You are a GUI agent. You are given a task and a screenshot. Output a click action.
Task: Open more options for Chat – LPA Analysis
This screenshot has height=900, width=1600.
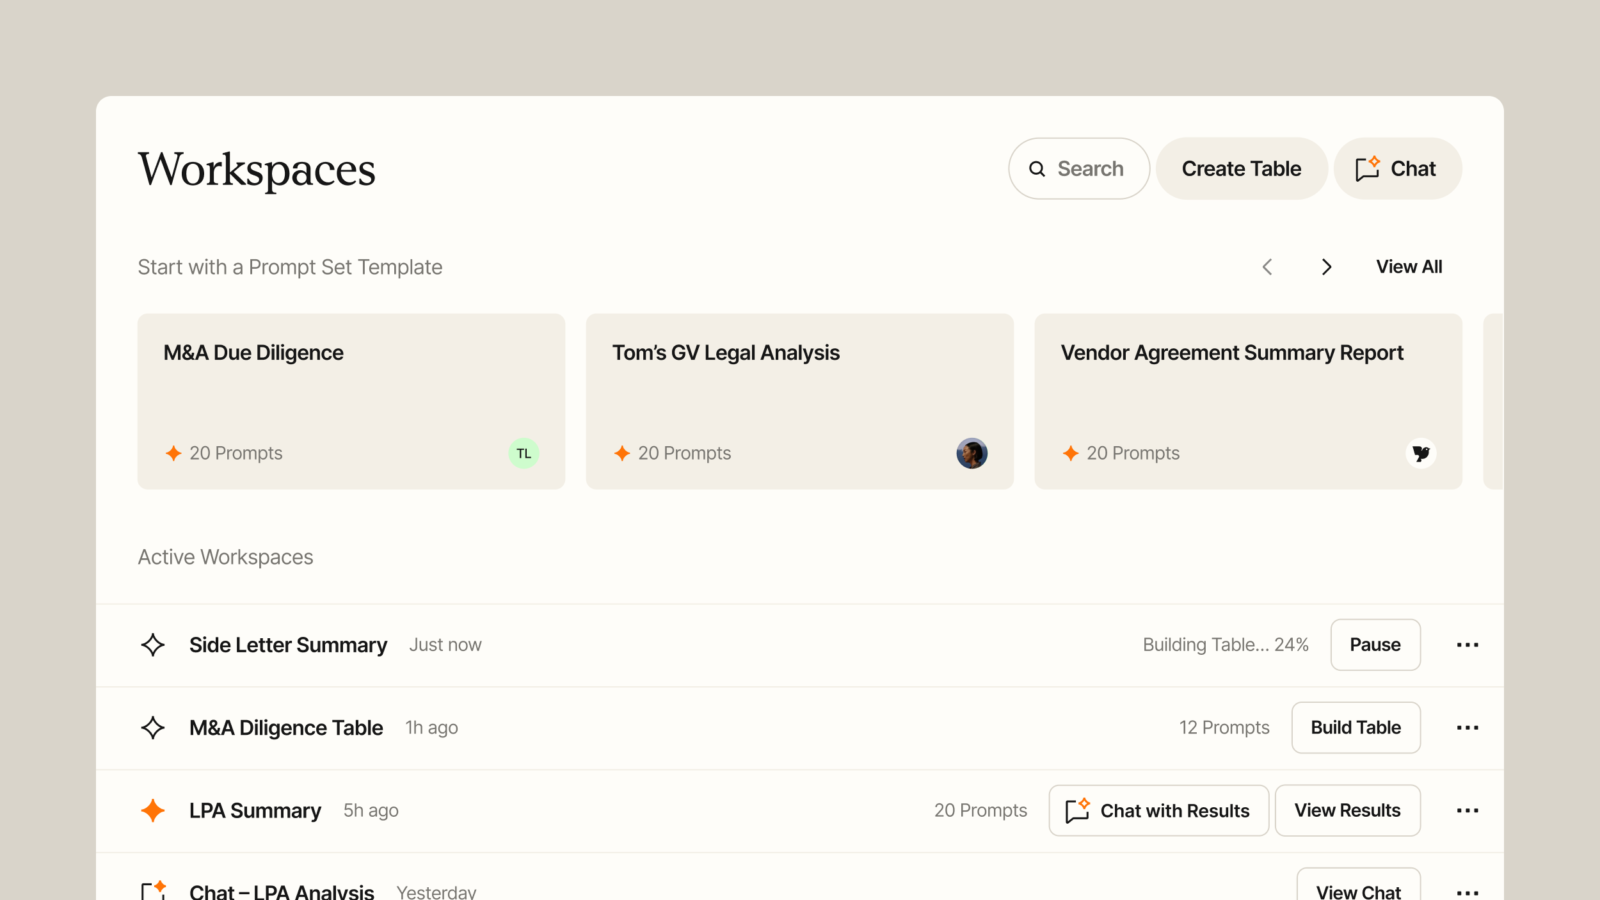point(1467,892)
